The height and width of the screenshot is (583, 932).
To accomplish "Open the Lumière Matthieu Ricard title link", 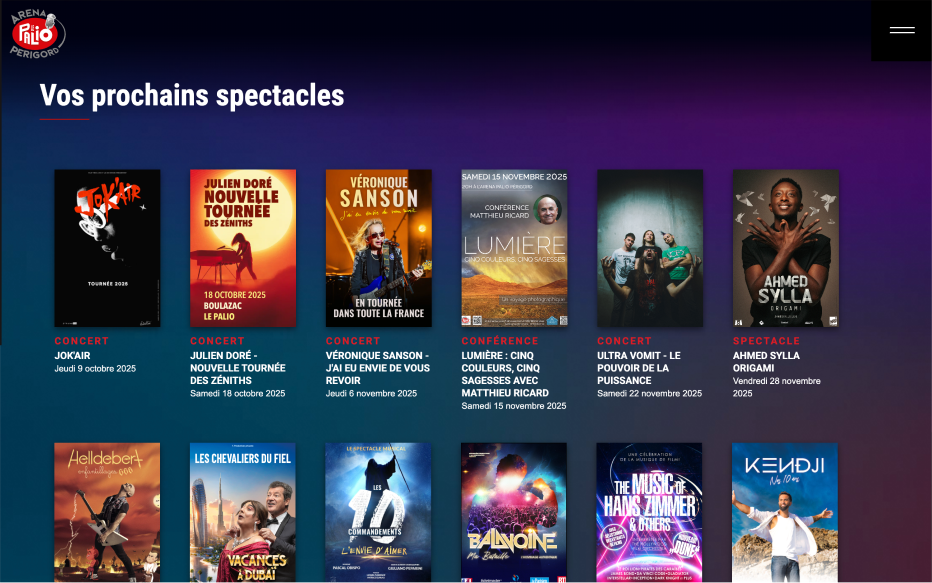I will 505,374.
